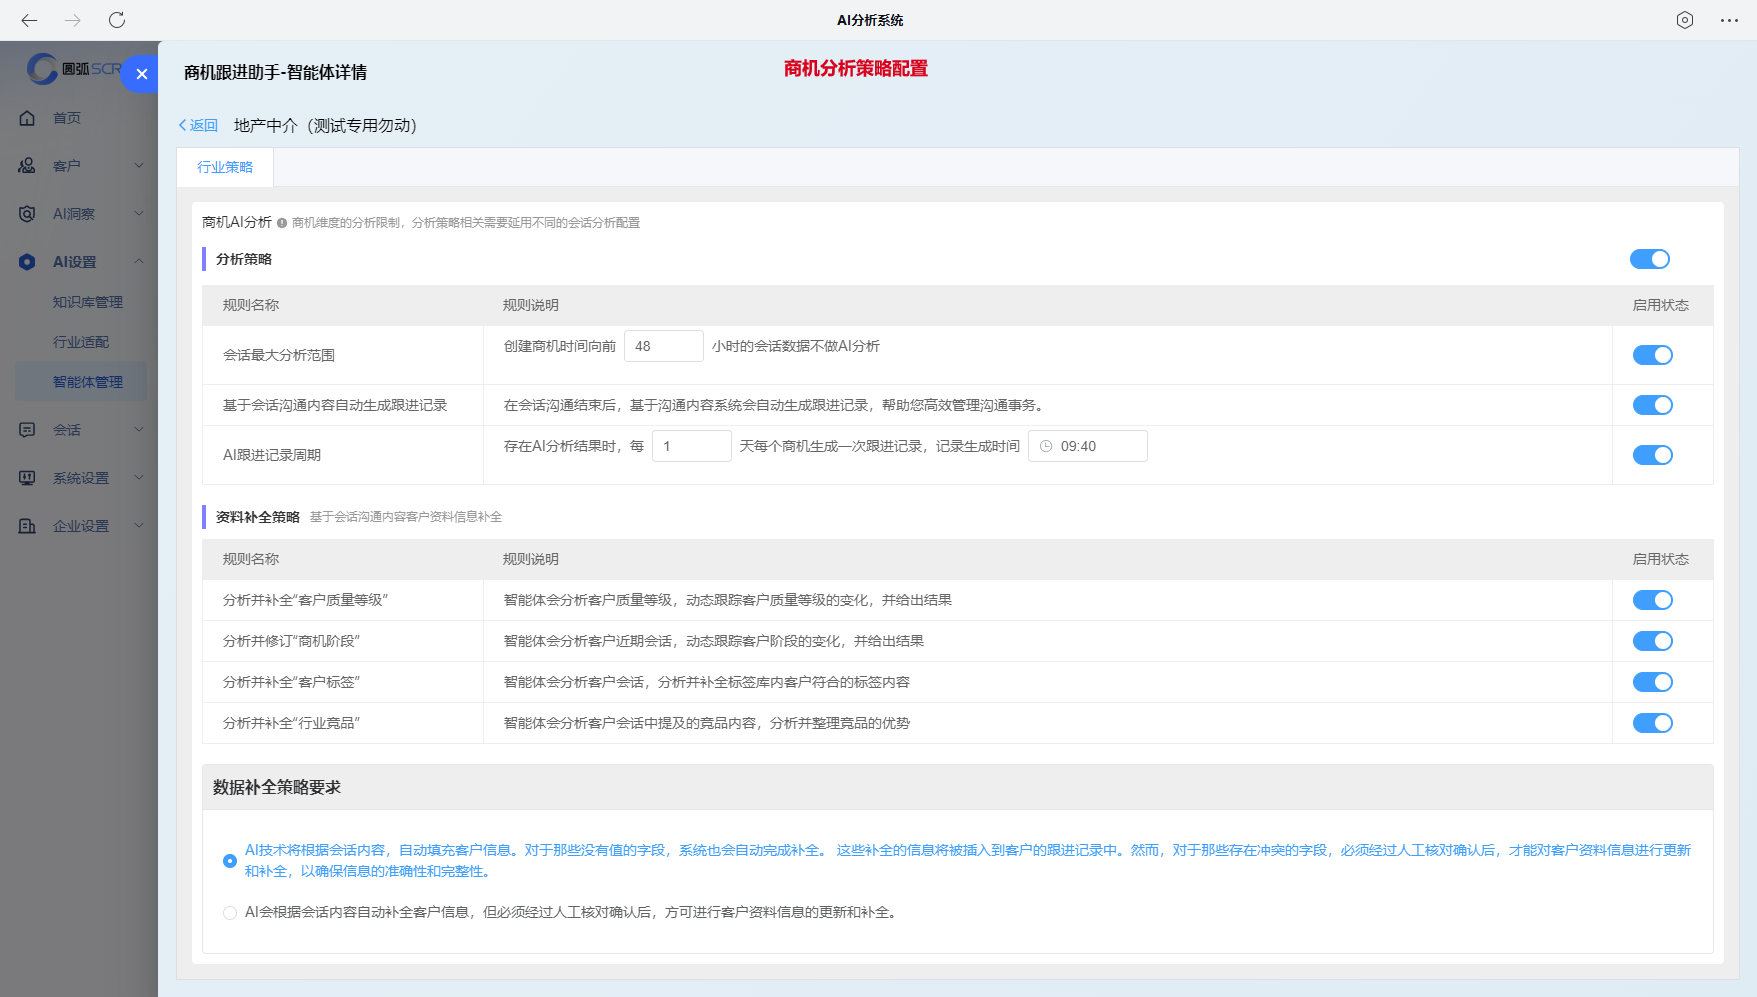Expand the 系统设置 section chevron
The image size is (1757, 997).
coord(139,477)
